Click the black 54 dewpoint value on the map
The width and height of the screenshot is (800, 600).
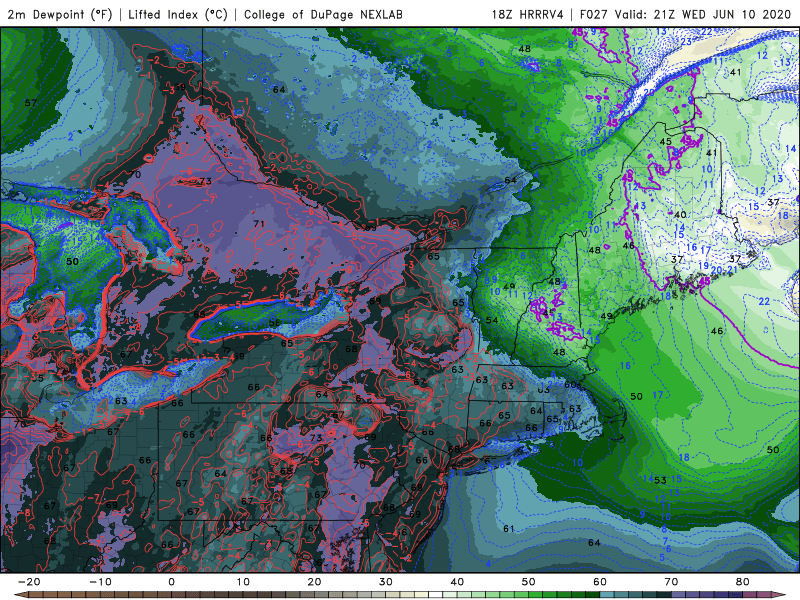coord(492,320)
